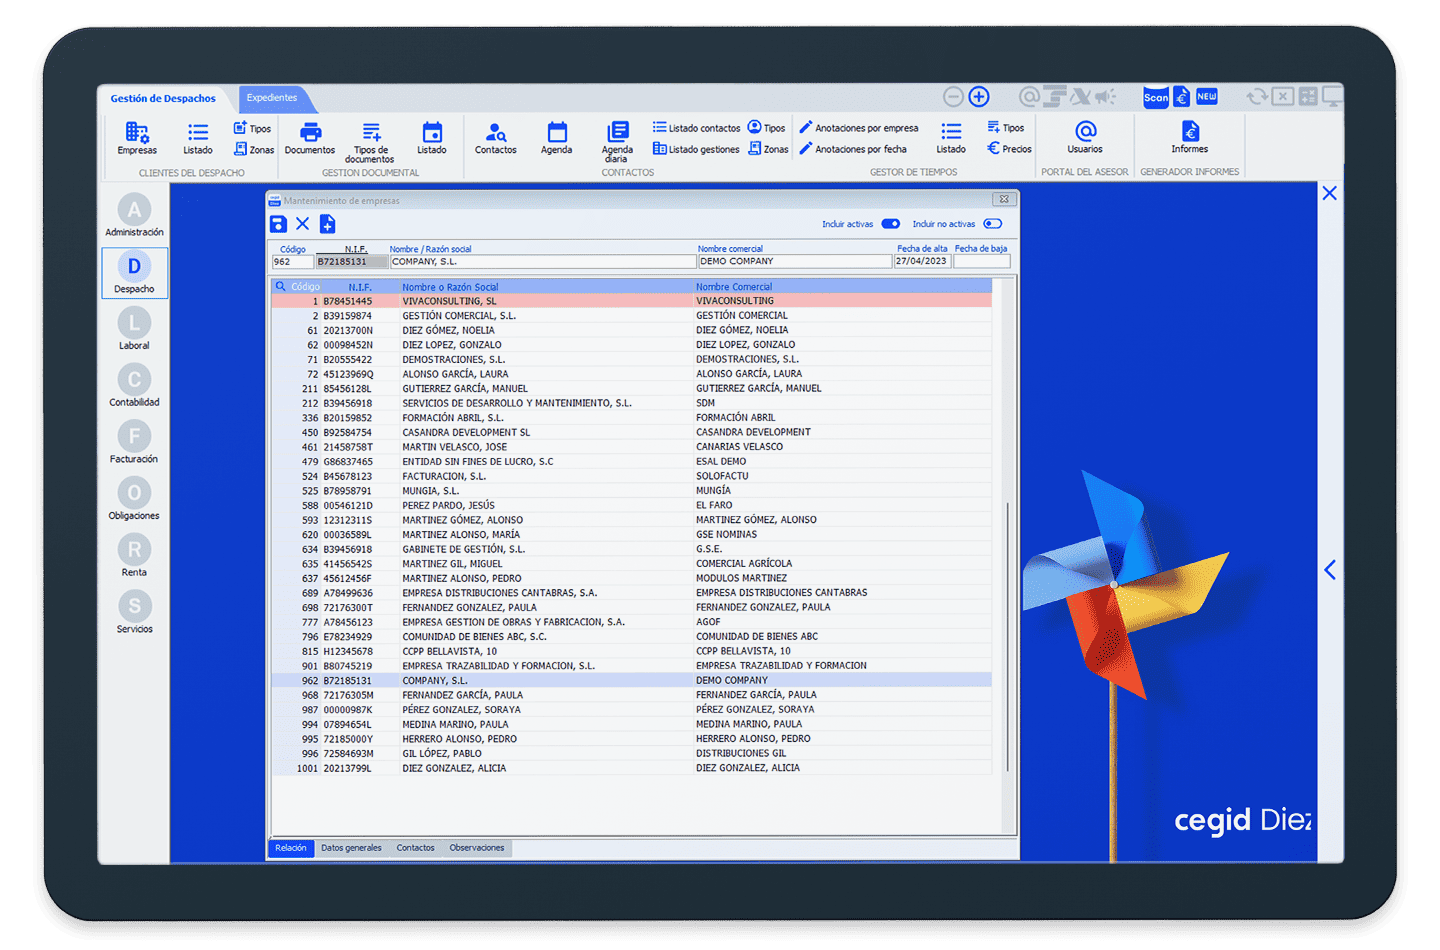The width and height of the screenshot is (1440, 950).
Task: Click search magnifier in Código column header
Action: pos(281,287)
